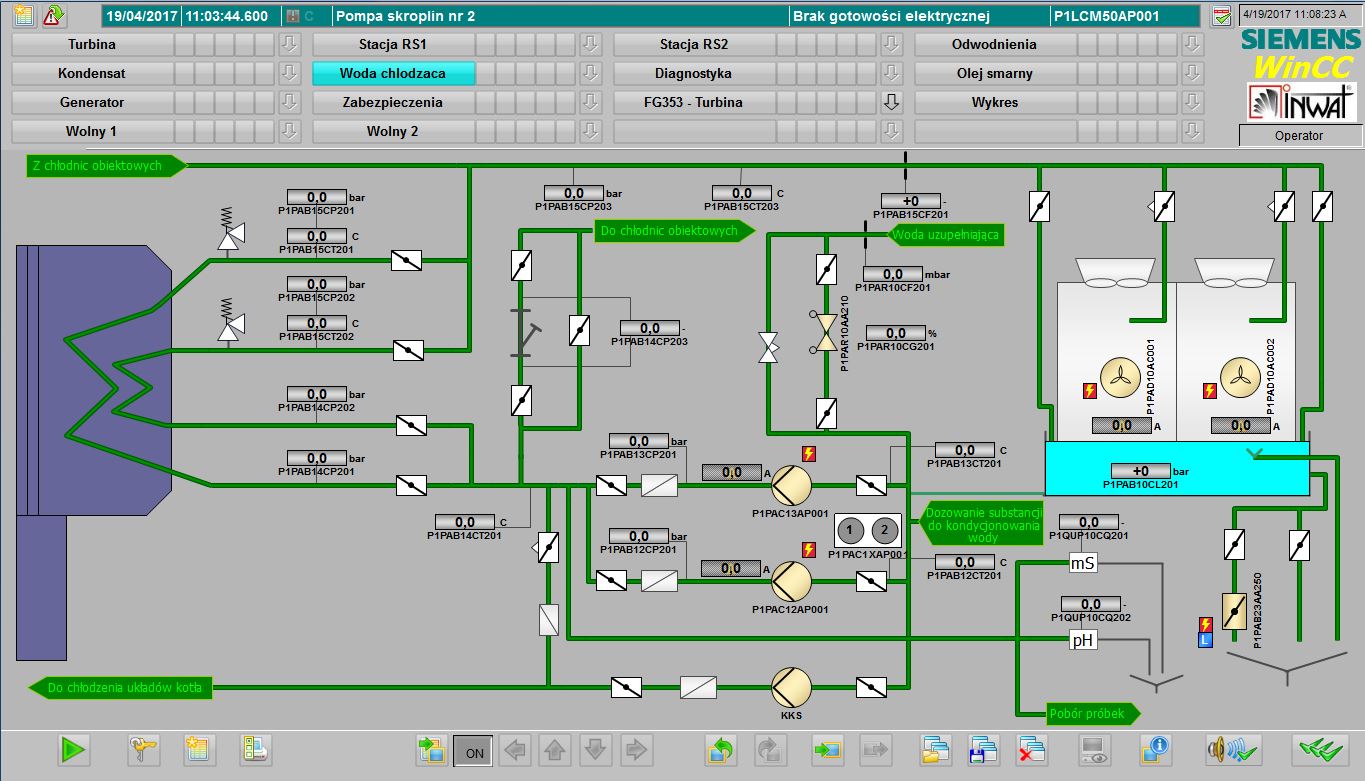Switch to the Kondensat screen

(92, 74)
